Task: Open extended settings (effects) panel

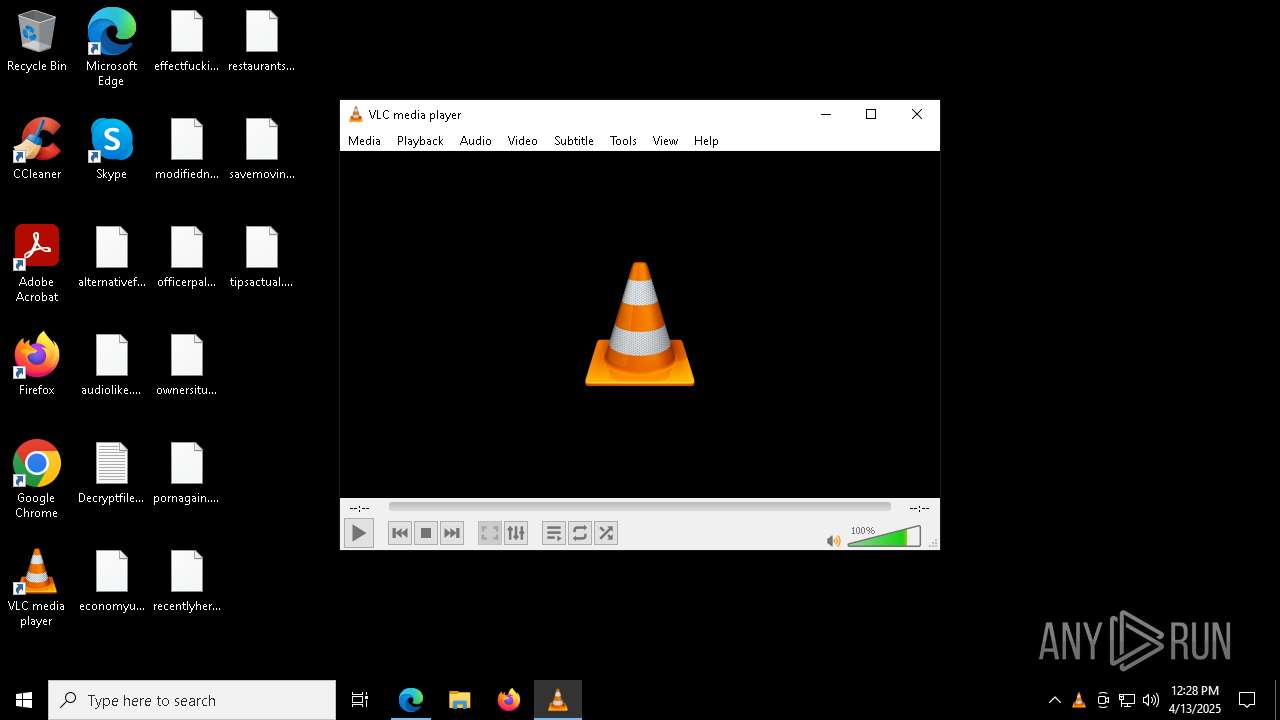Action: point(515,533)
